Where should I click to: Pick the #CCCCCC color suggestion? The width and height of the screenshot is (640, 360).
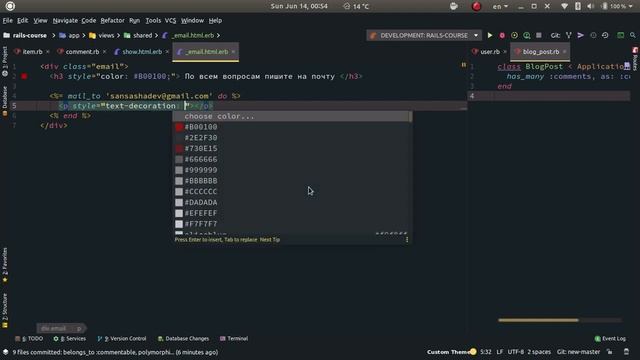click(291, 191)
